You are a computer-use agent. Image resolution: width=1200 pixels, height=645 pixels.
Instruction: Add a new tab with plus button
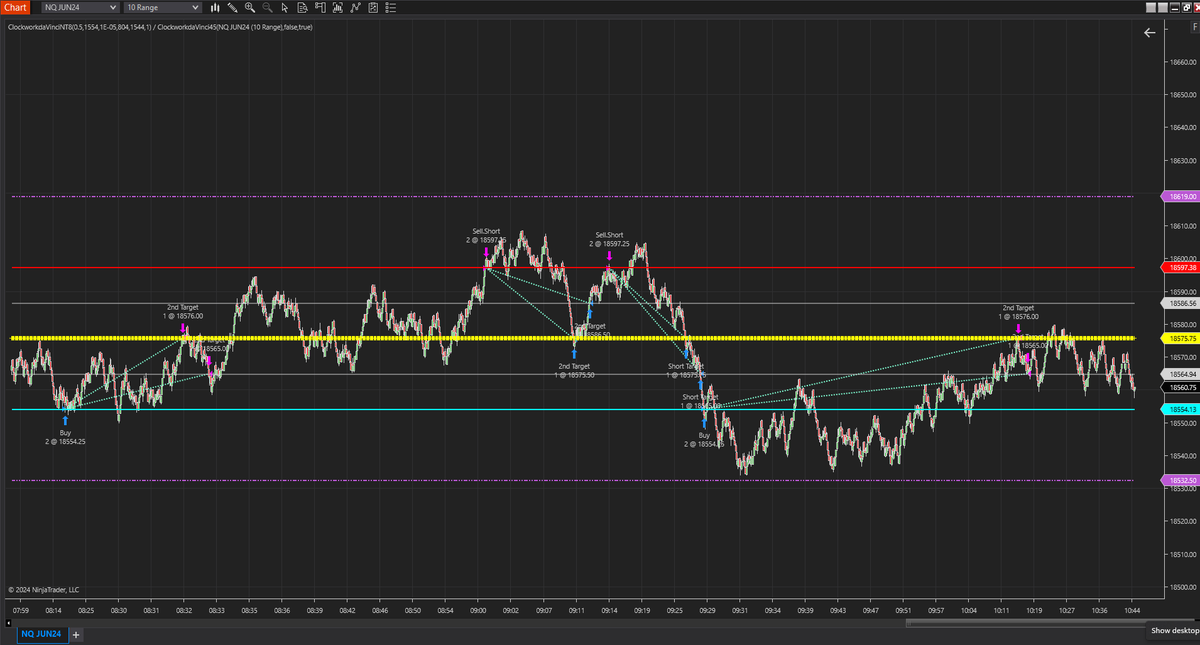coord(76,634)
